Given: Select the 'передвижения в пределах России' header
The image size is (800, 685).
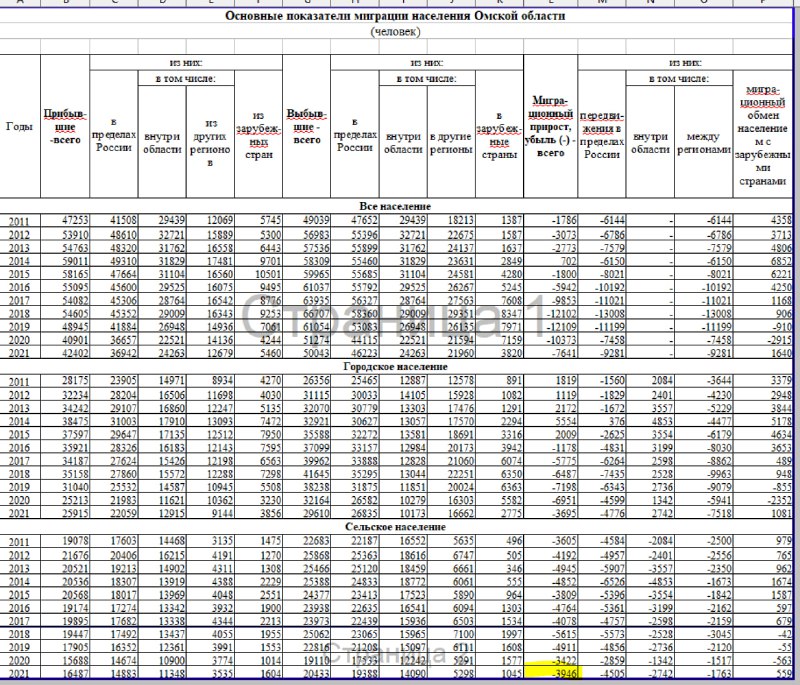Looking at the screenshot, I should pyautogui.click(x=602, y=134).
